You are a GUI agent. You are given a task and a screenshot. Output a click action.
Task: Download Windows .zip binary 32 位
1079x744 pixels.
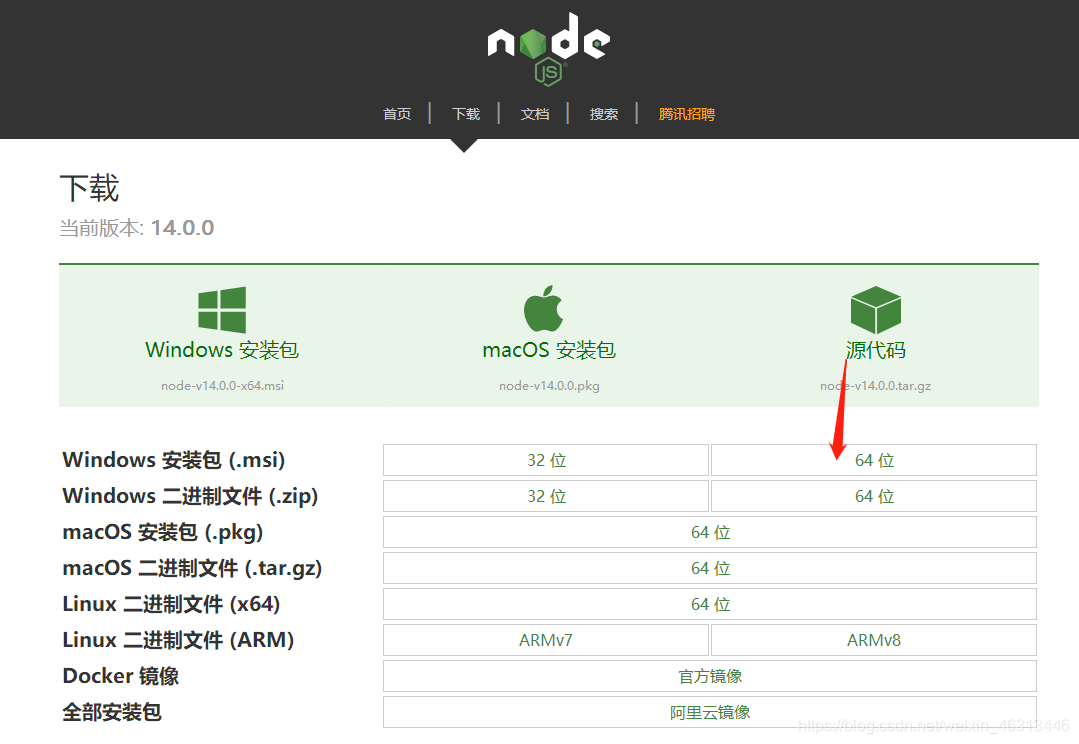point(546,496)
